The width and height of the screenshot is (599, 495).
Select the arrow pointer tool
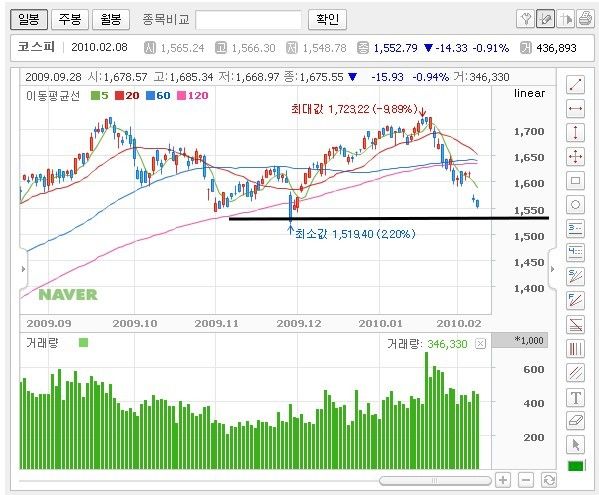575,445
